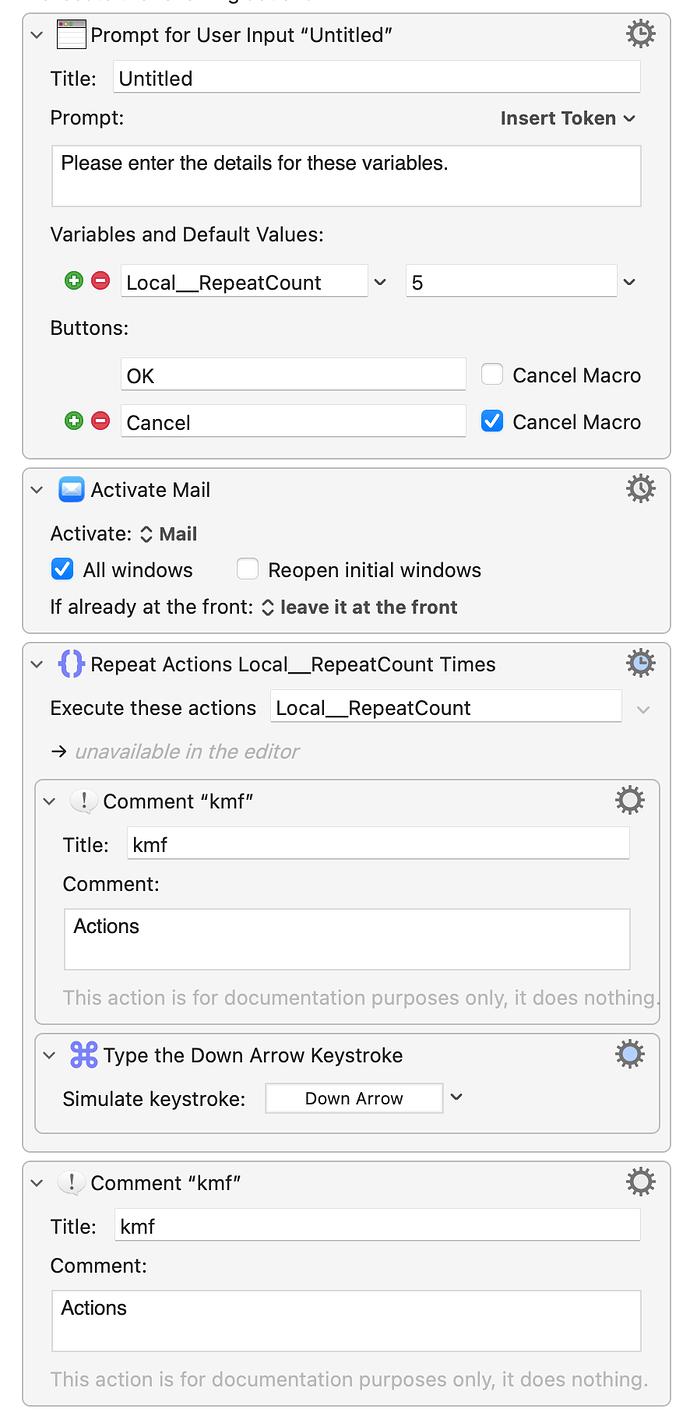The width and height of the screenshot is (690, 1415).
Task: Open the dropdown arrow beside Down Arrow keystroke
Action: pos(456,1097)
